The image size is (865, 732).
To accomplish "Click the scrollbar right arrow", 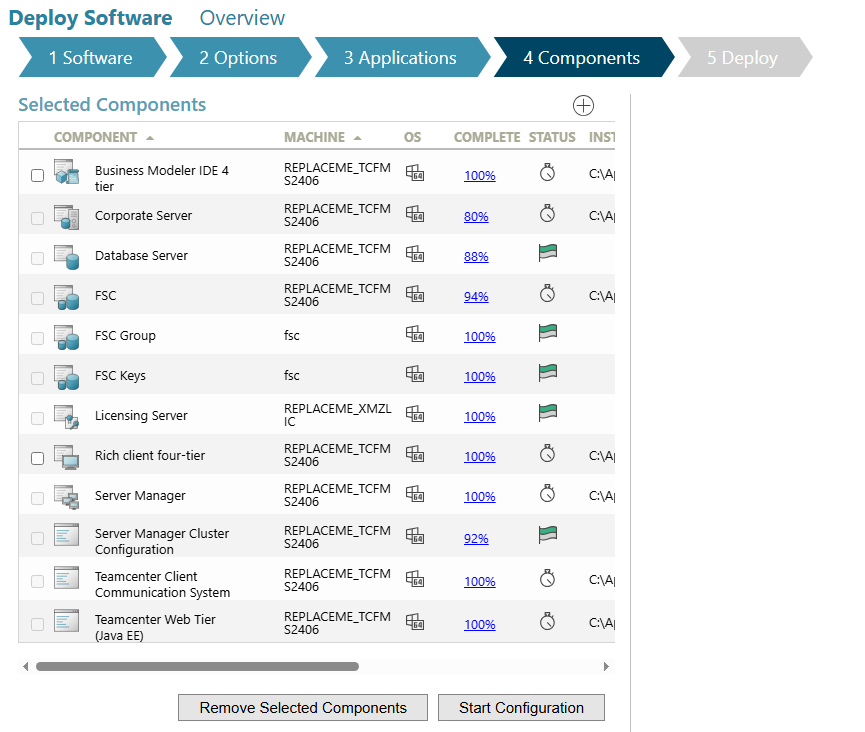I will pos(606,666).
